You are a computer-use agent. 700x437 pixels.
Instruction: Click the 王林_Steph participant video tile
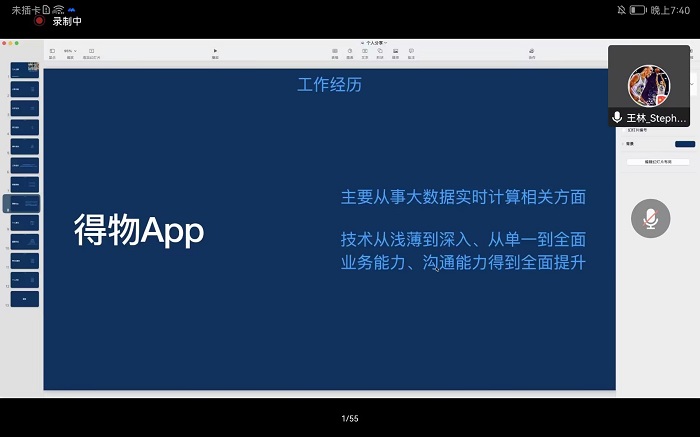(x=649, y=86)
